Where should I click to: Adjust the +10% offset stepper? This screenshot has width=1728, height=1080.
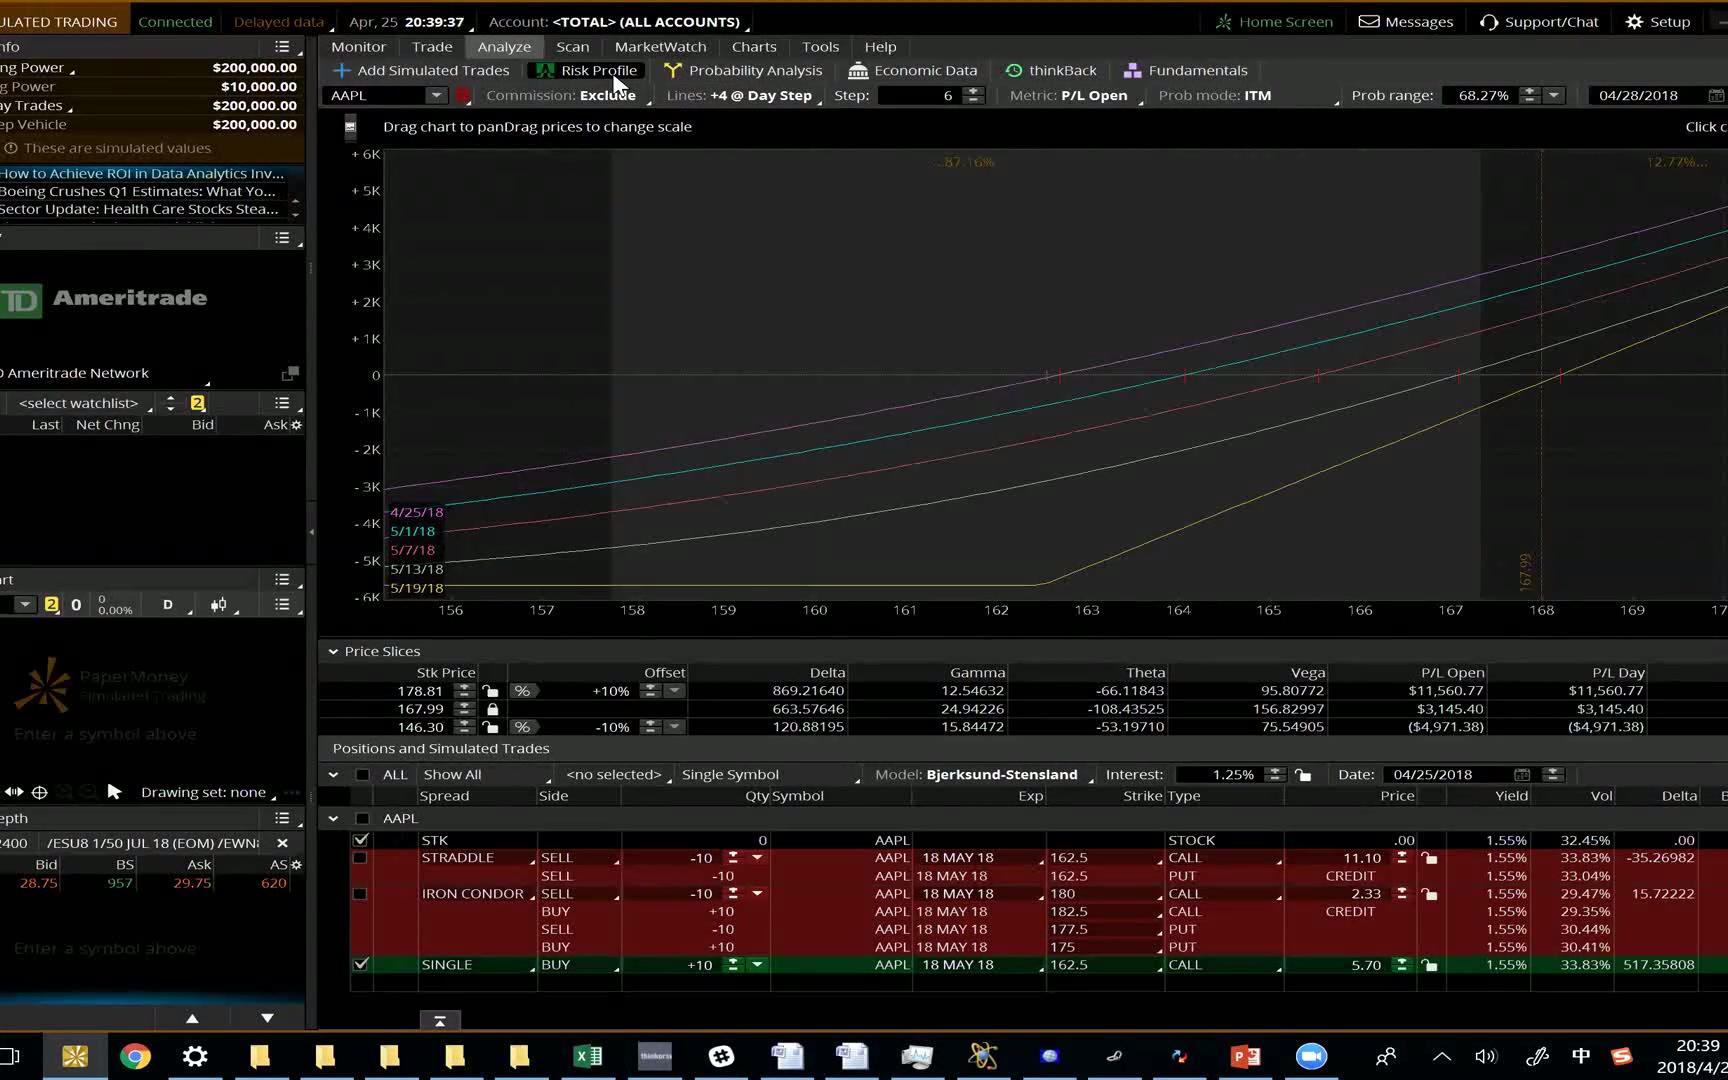tap(650, 691)
